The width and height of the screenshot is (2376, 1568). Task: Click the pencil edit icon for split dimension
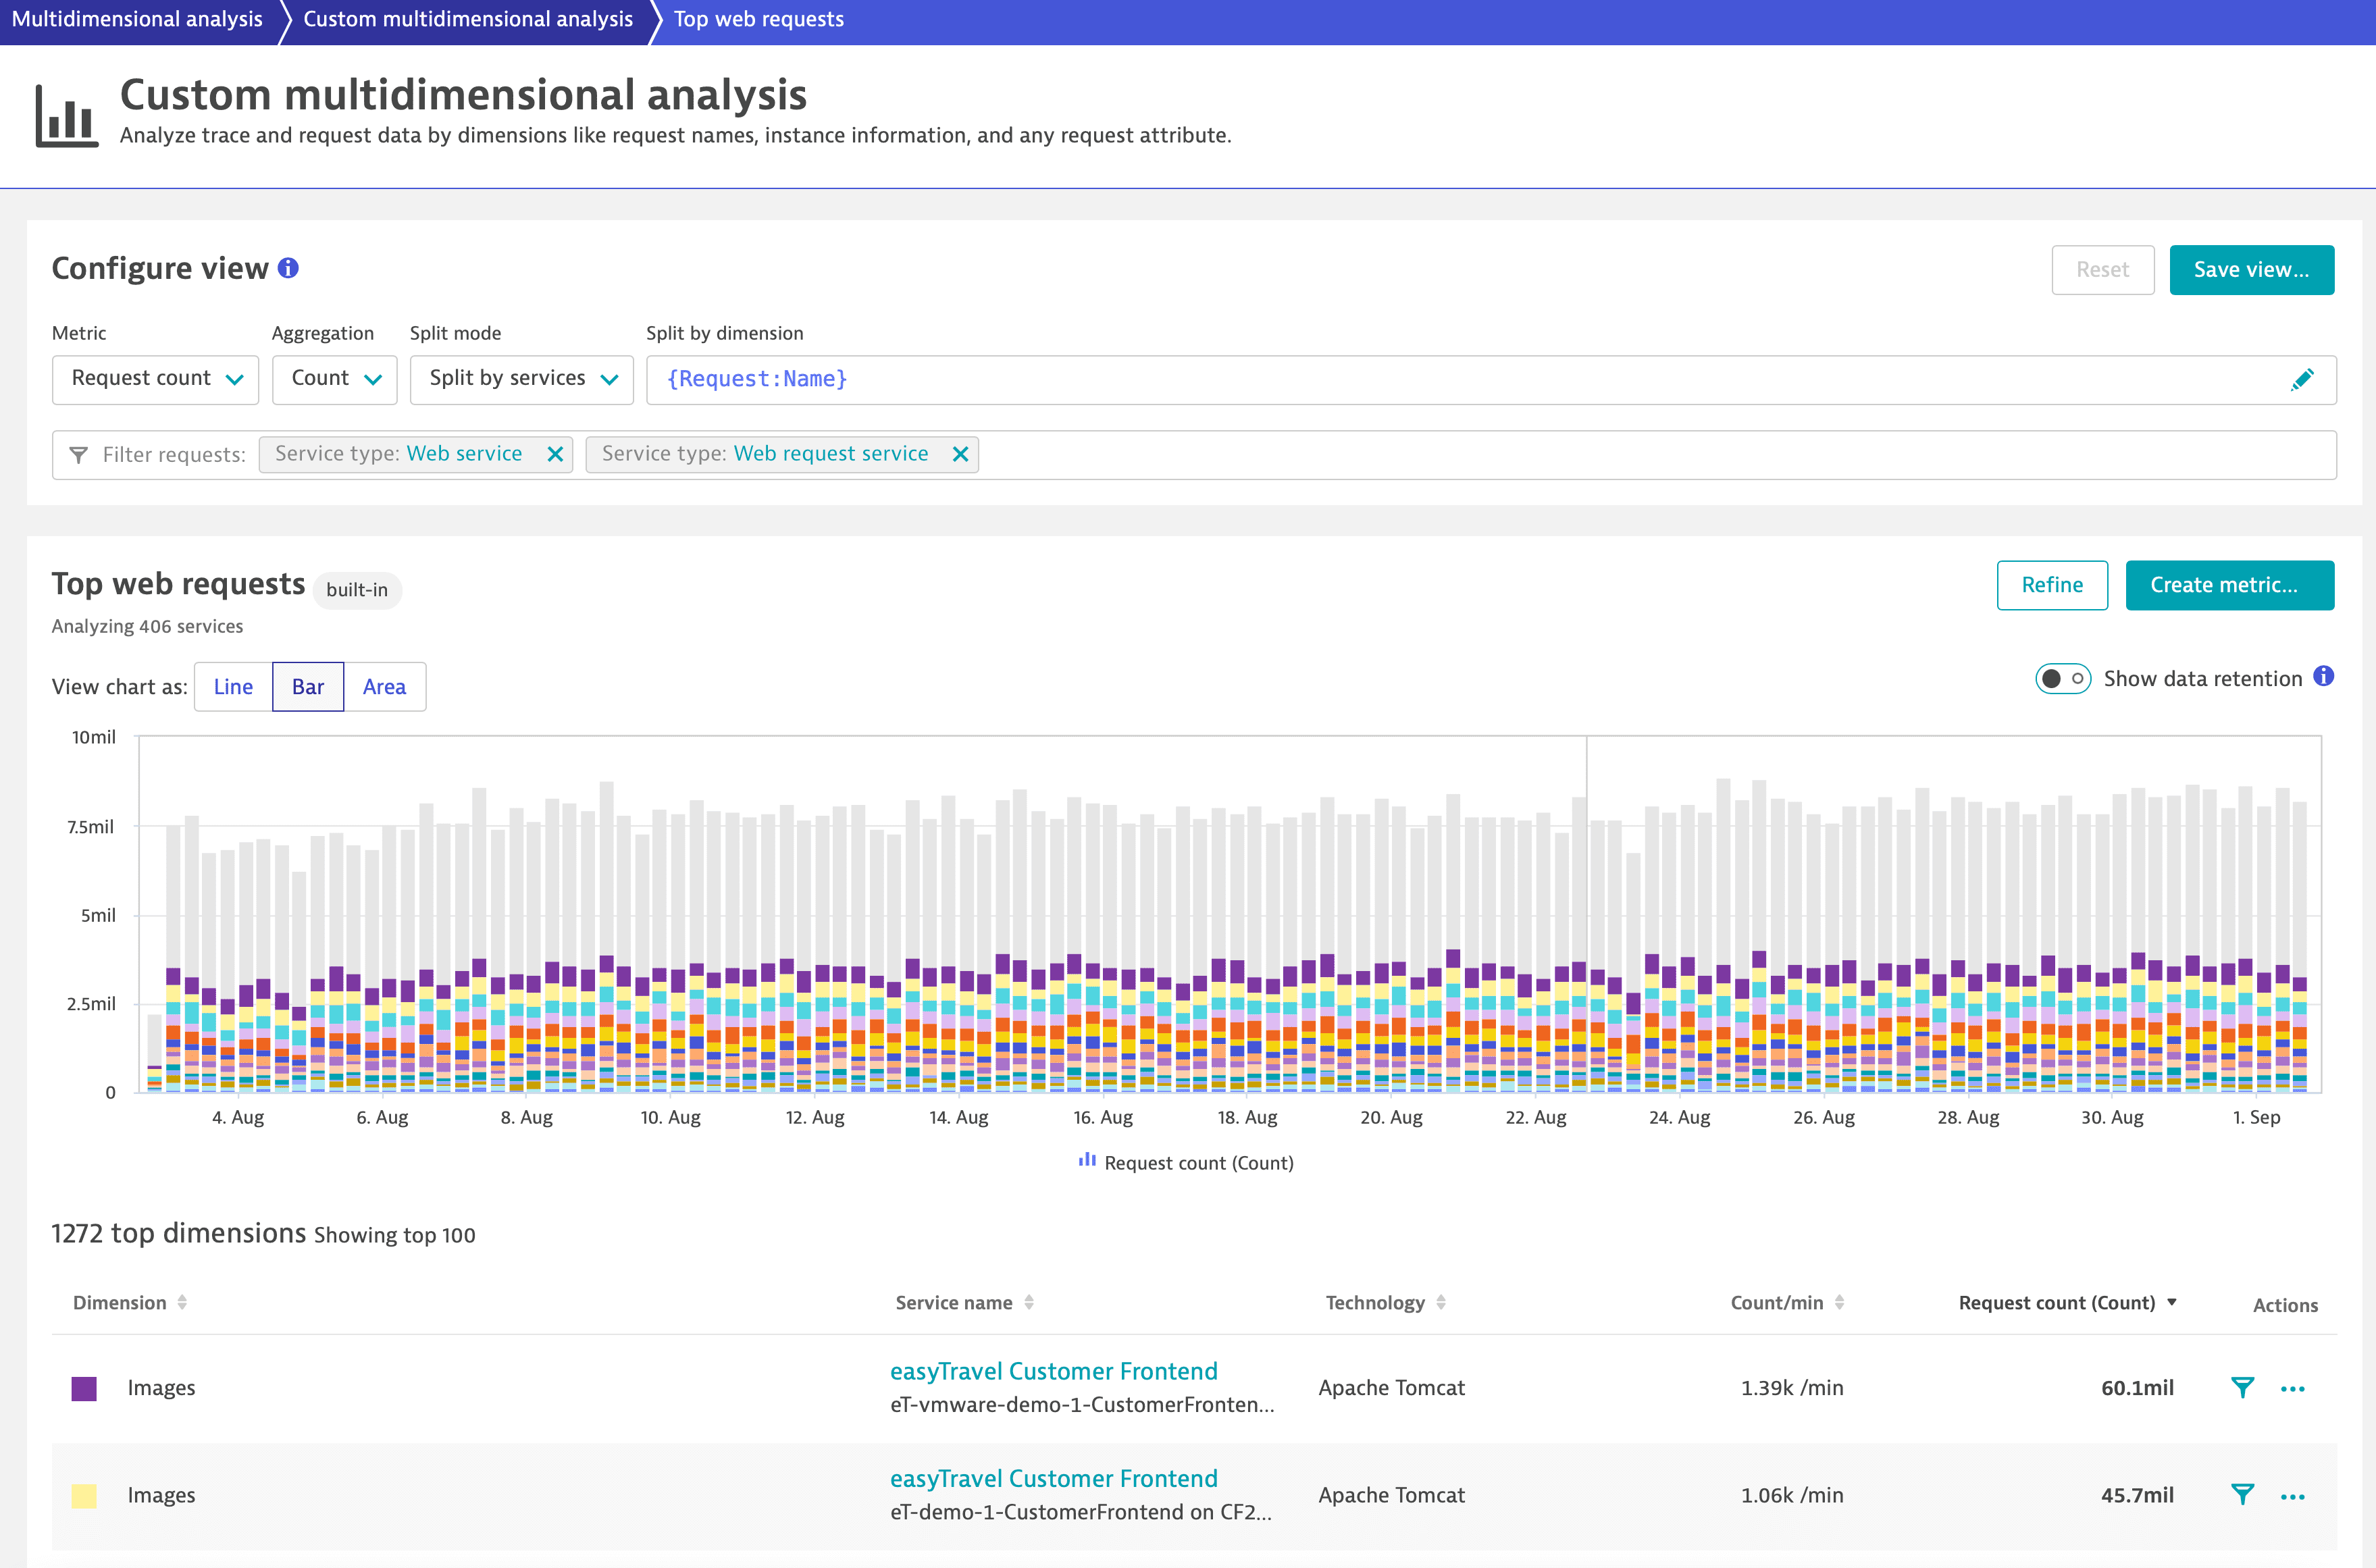2301,379
